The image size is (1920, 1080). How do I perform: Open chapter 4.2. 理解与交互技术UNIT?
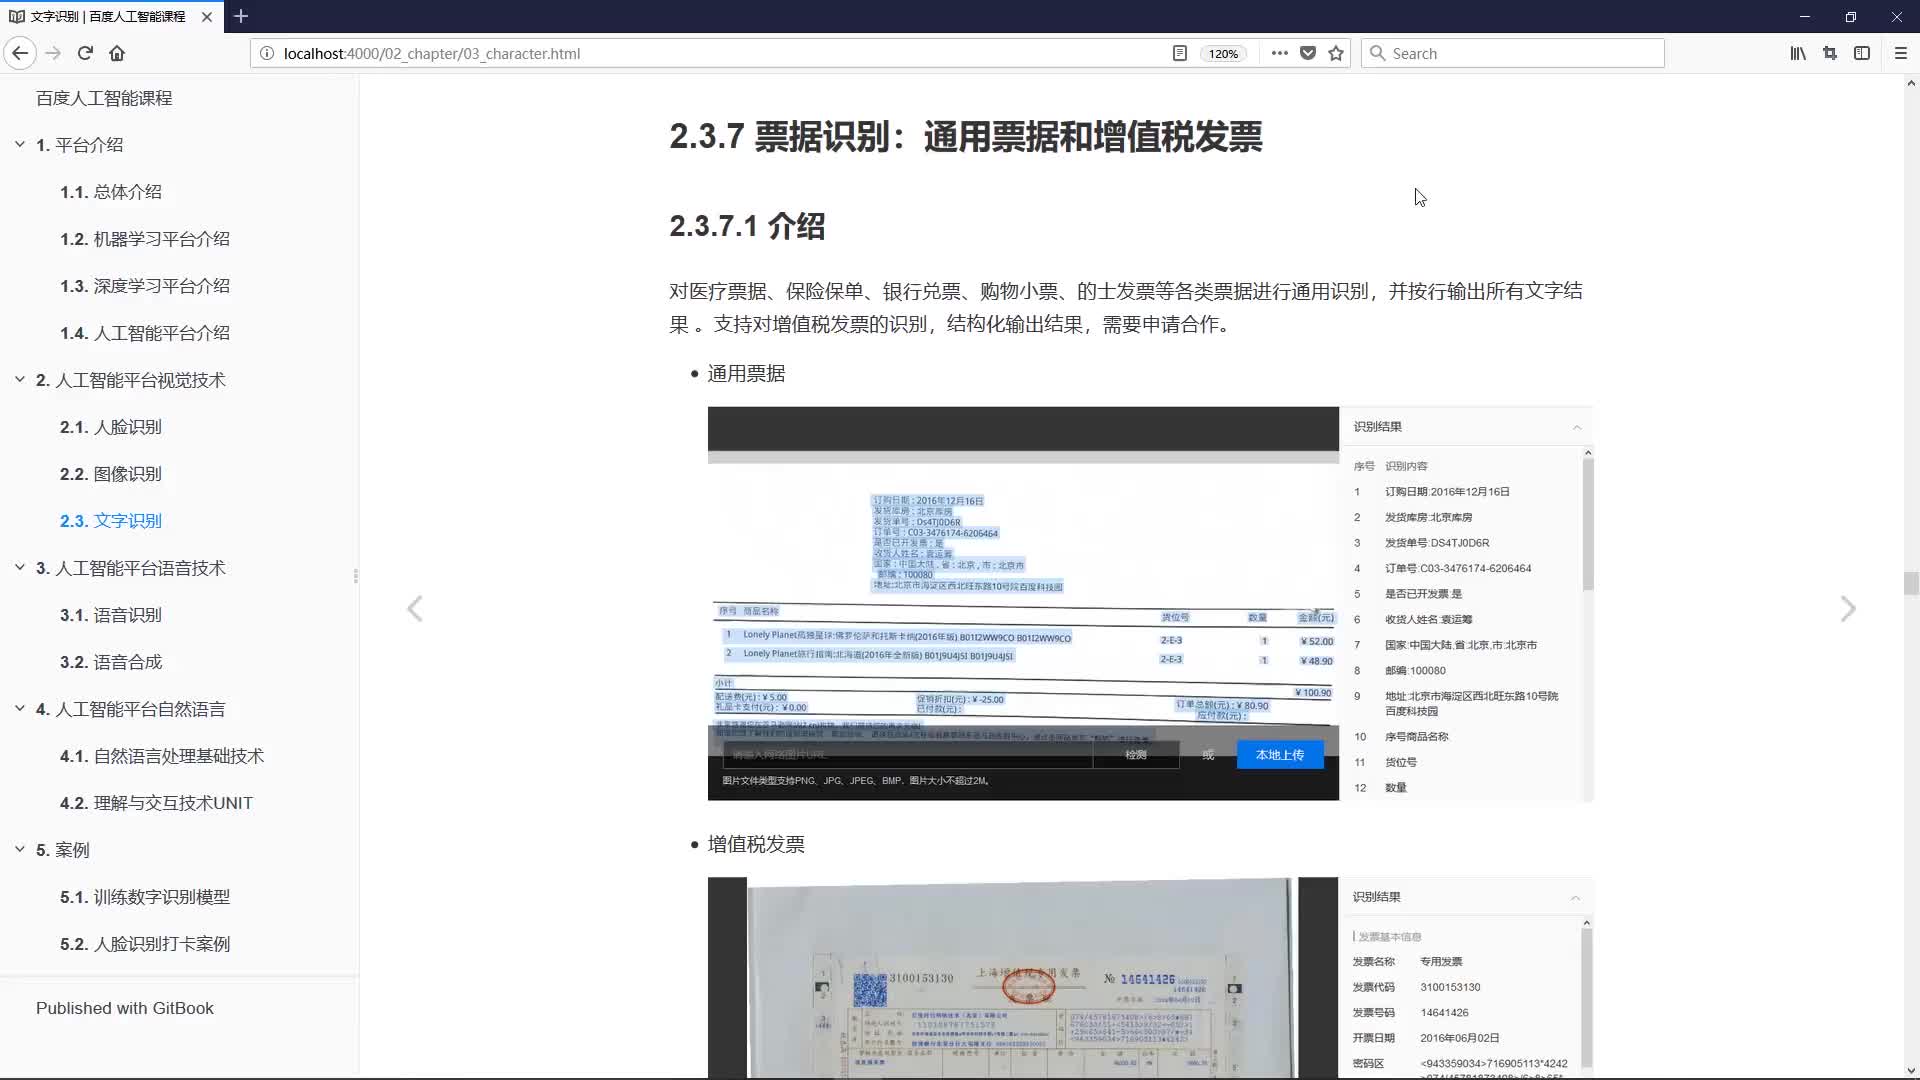point(156,803)
